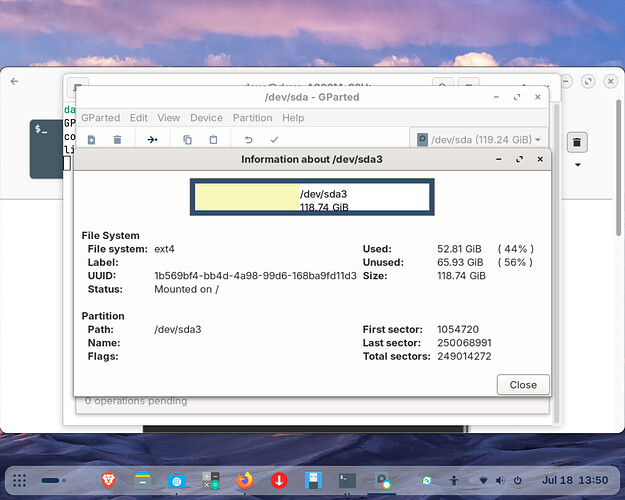The width and height of the screenshot is (625, 500).
Task: Click the power icon in the system tray
Action: click(517, 480)
